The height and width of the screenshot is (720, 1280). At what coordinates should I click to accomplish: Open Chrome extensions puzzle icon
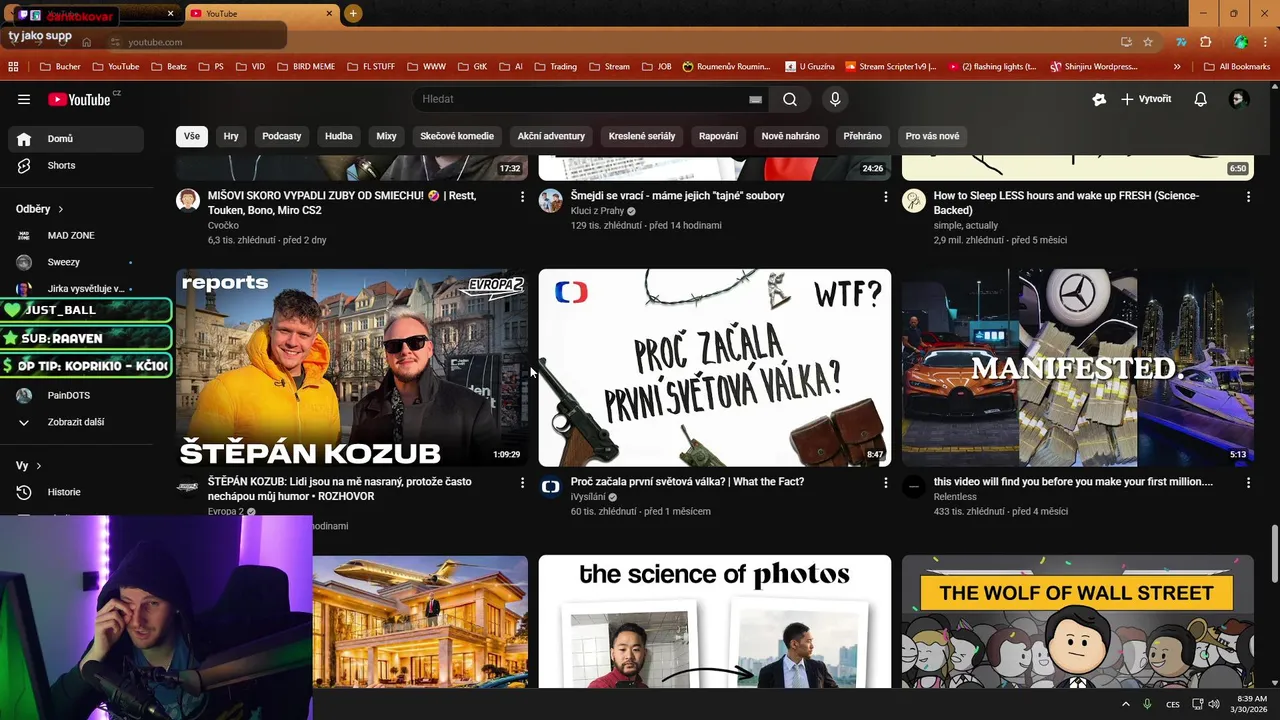[x=1205, y=42]
